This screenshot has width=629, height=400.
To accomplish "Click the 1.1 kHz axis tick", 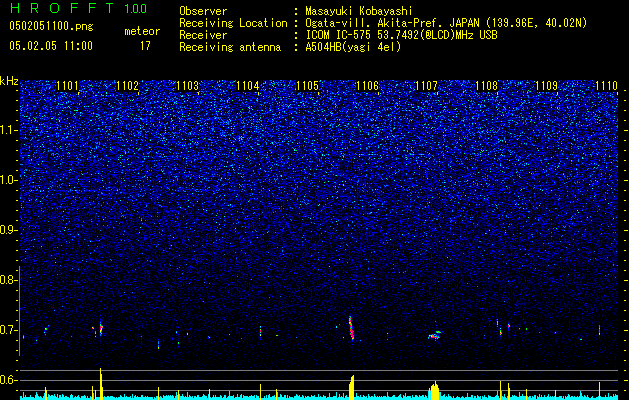I will 8,130.
